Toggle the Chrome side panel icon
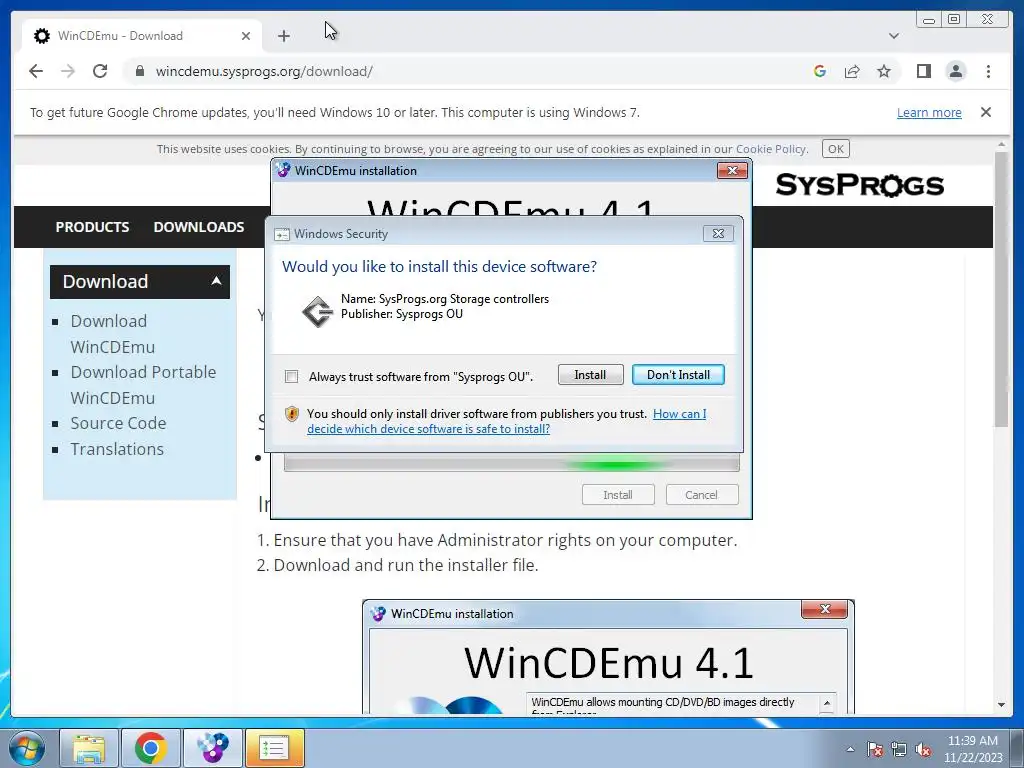 point(923,71)
